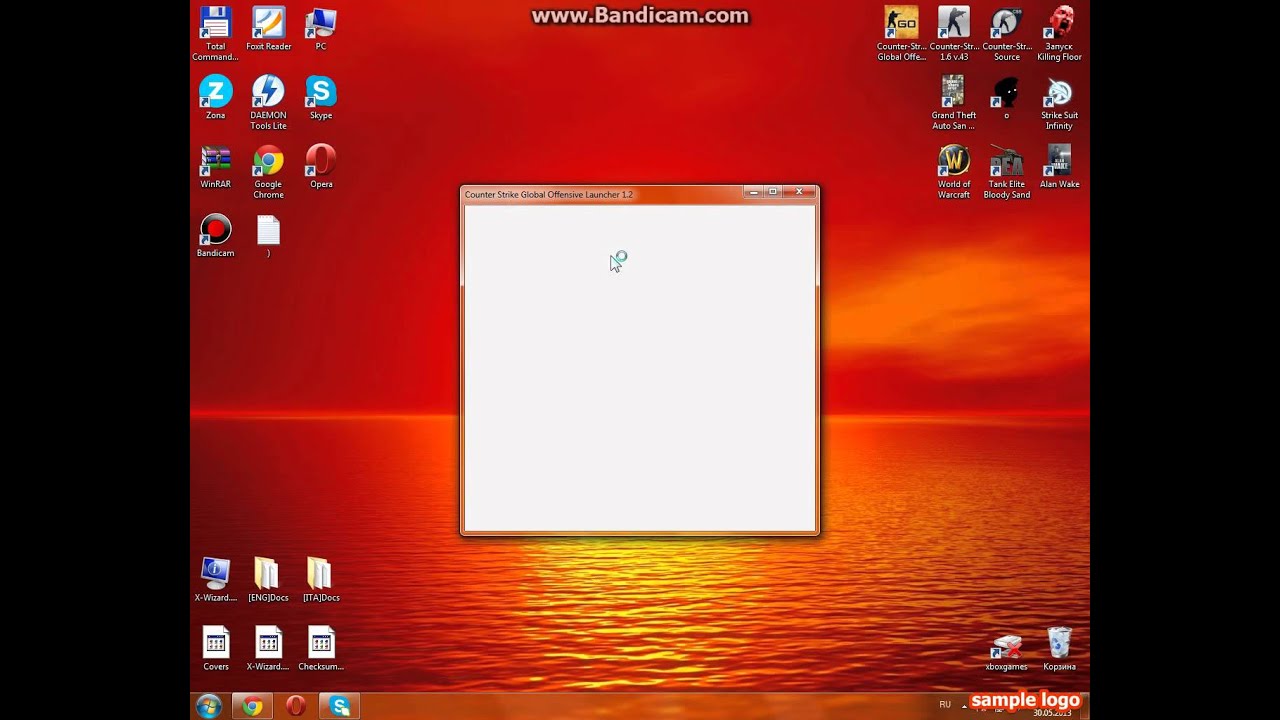
Task: Open Total Commander desktop shortcut
Action: coord(215,33)
